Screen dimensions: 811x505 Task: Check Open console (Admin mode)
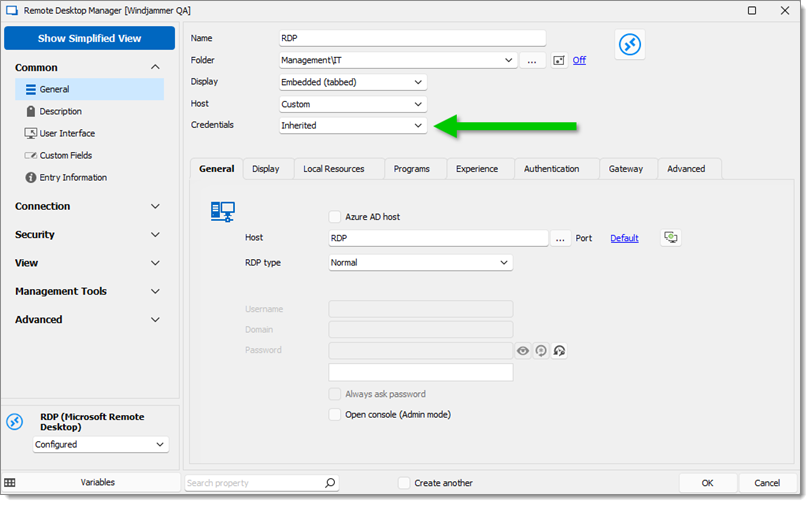pyautogui.click(x=335, y=415)
